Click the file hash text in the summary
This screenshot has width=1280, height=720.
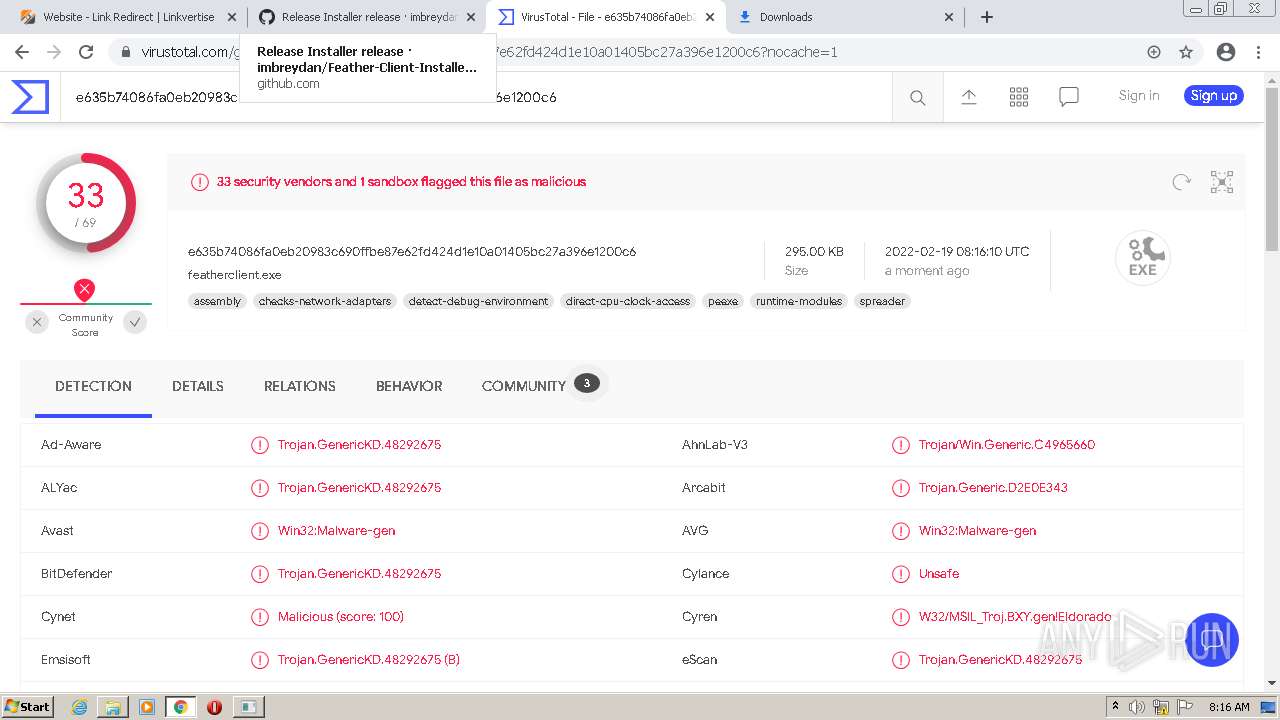click(x=412, y=251)
